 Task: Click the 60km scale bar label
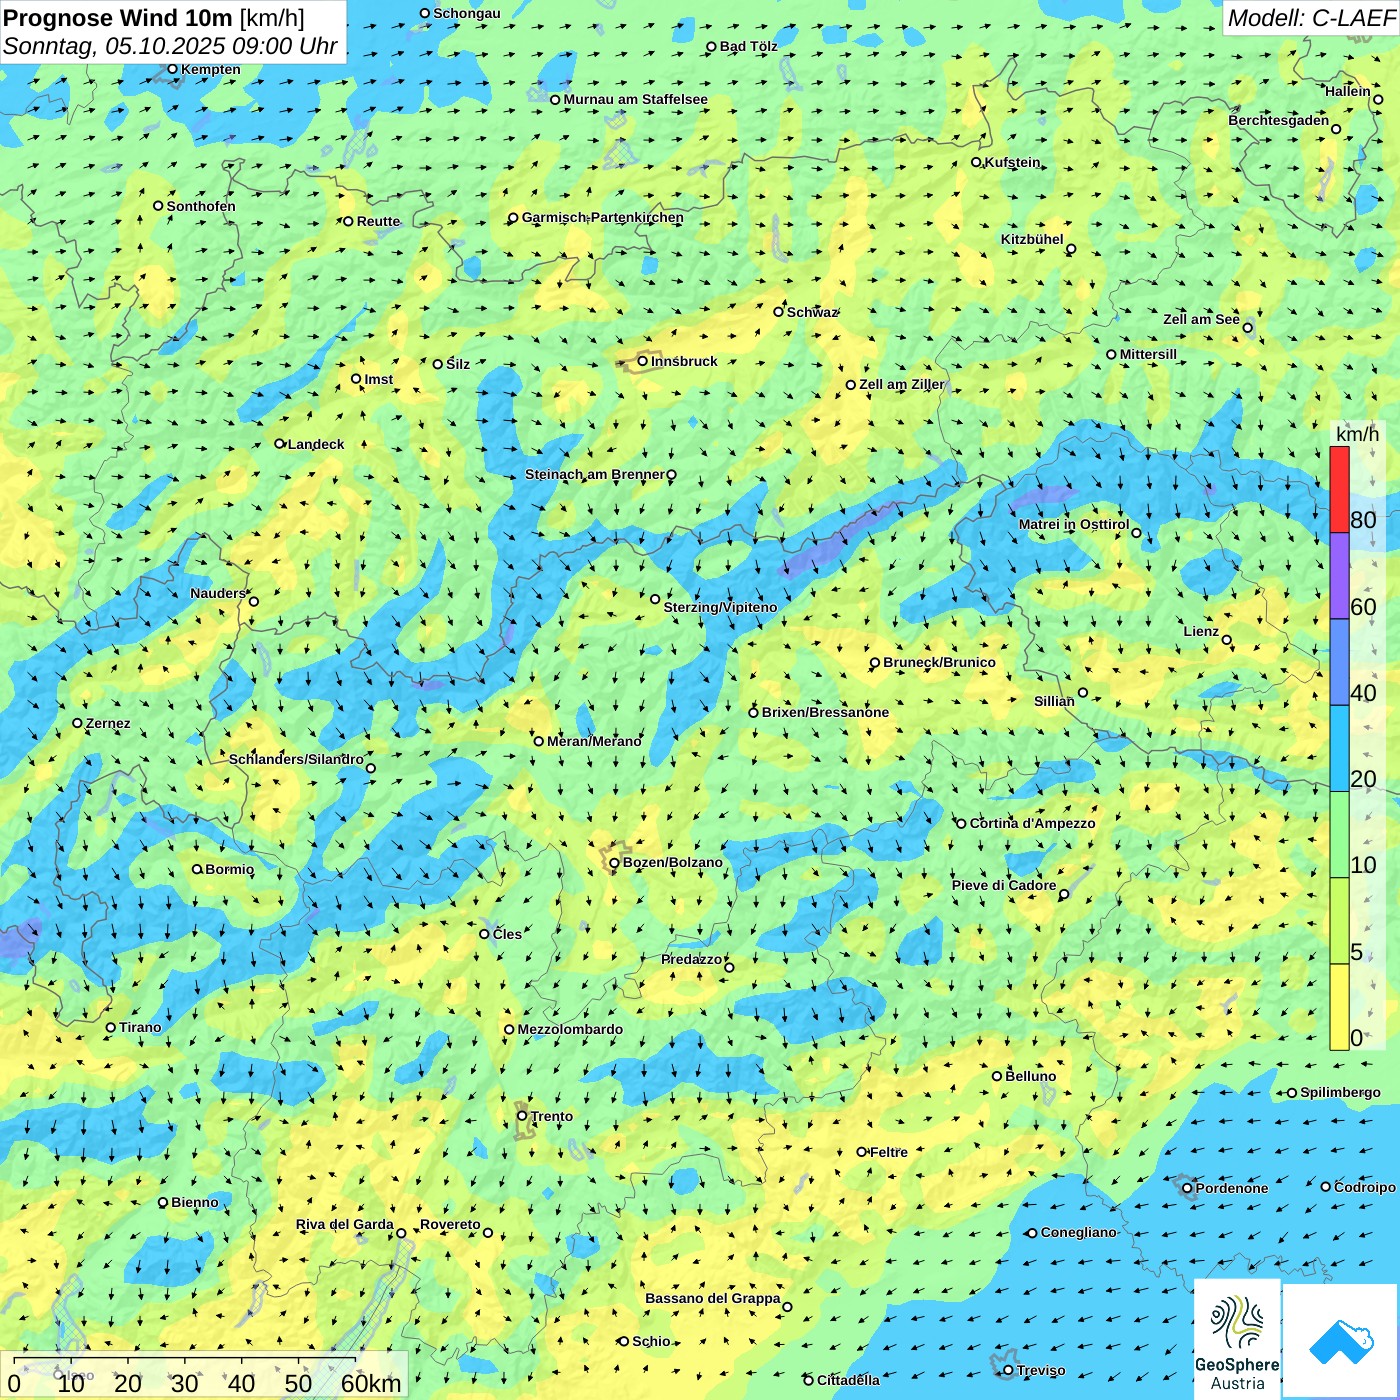pos(371,1384)
